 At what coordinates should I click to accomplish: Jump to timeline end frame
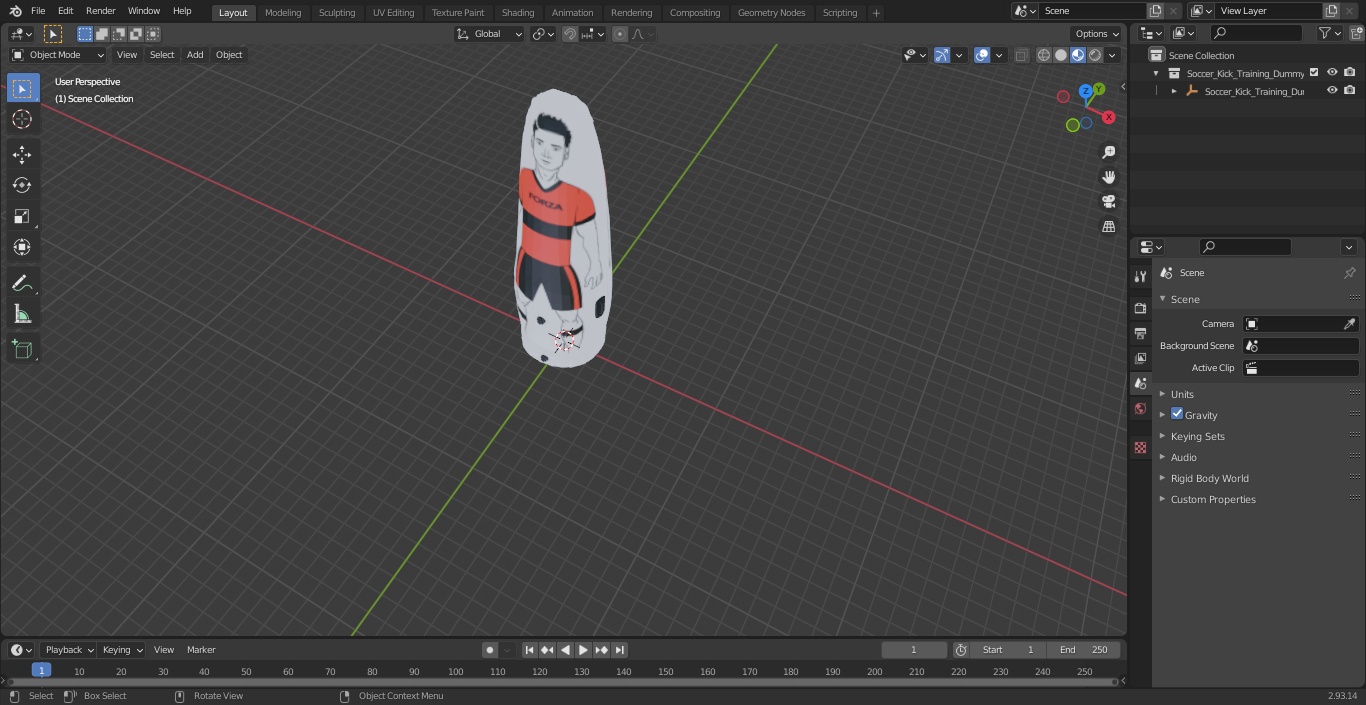pyautogui.click(x=619, y=650)
